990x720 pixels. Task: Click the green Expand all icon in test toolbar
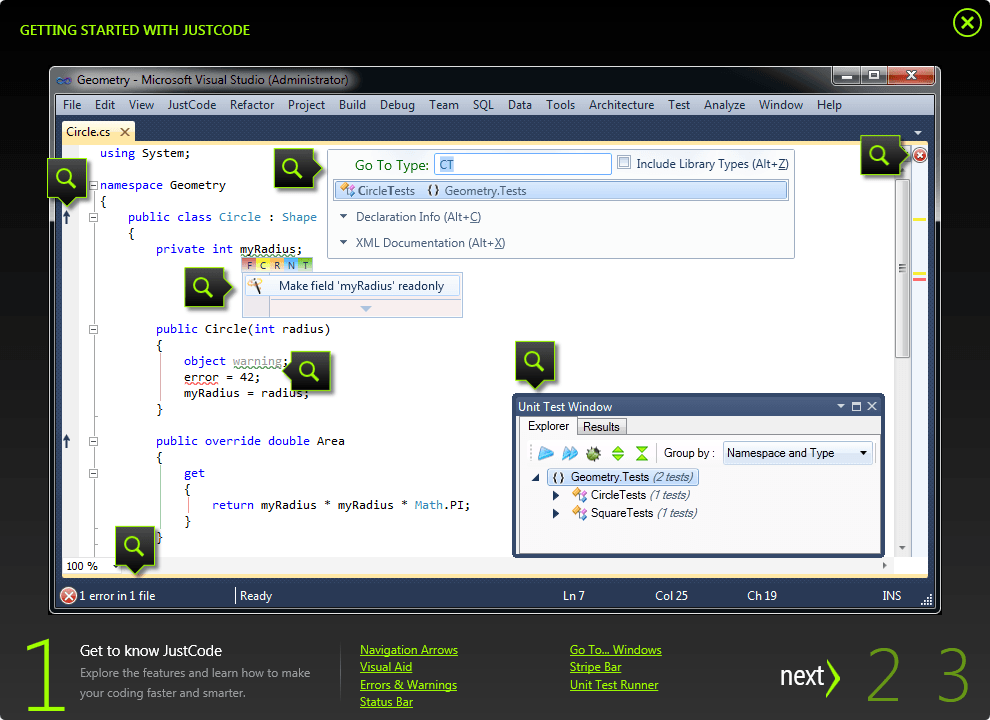[618, 453]
